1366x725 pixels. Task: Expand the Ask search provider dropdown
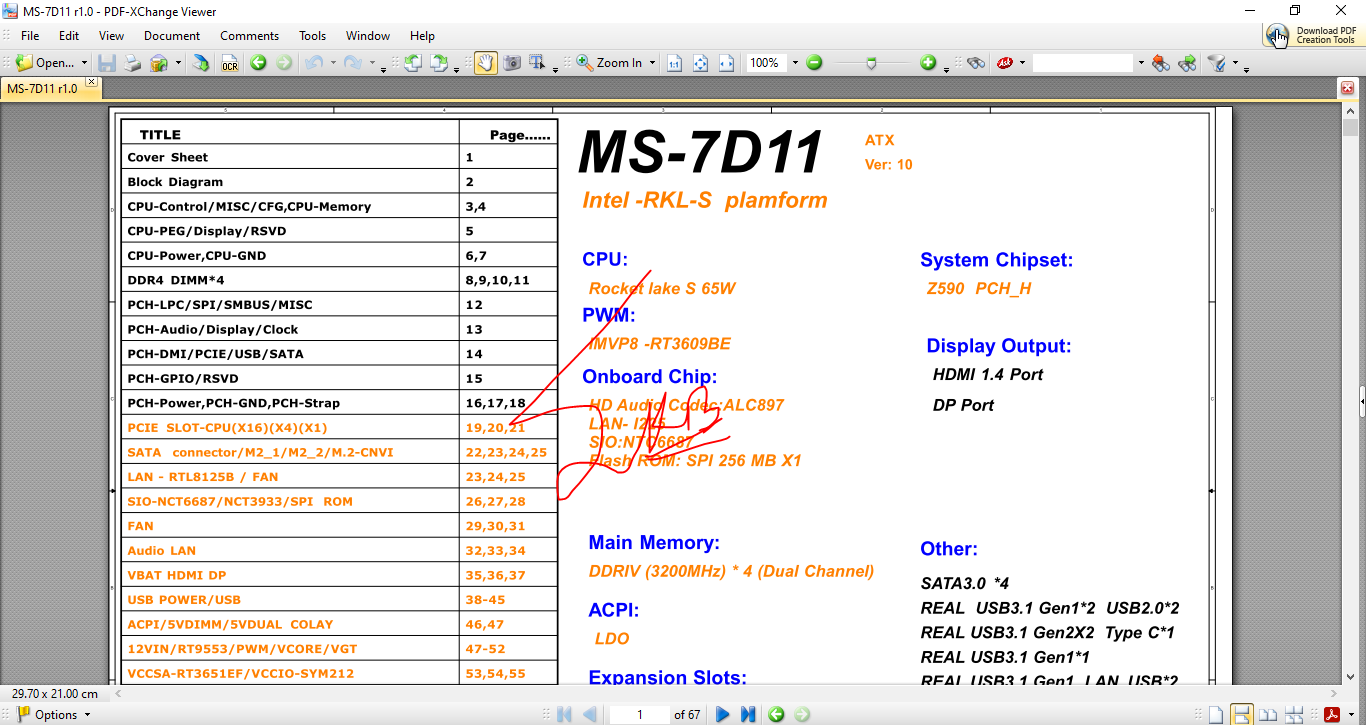pyautogui.click(x=1023, y=63)
